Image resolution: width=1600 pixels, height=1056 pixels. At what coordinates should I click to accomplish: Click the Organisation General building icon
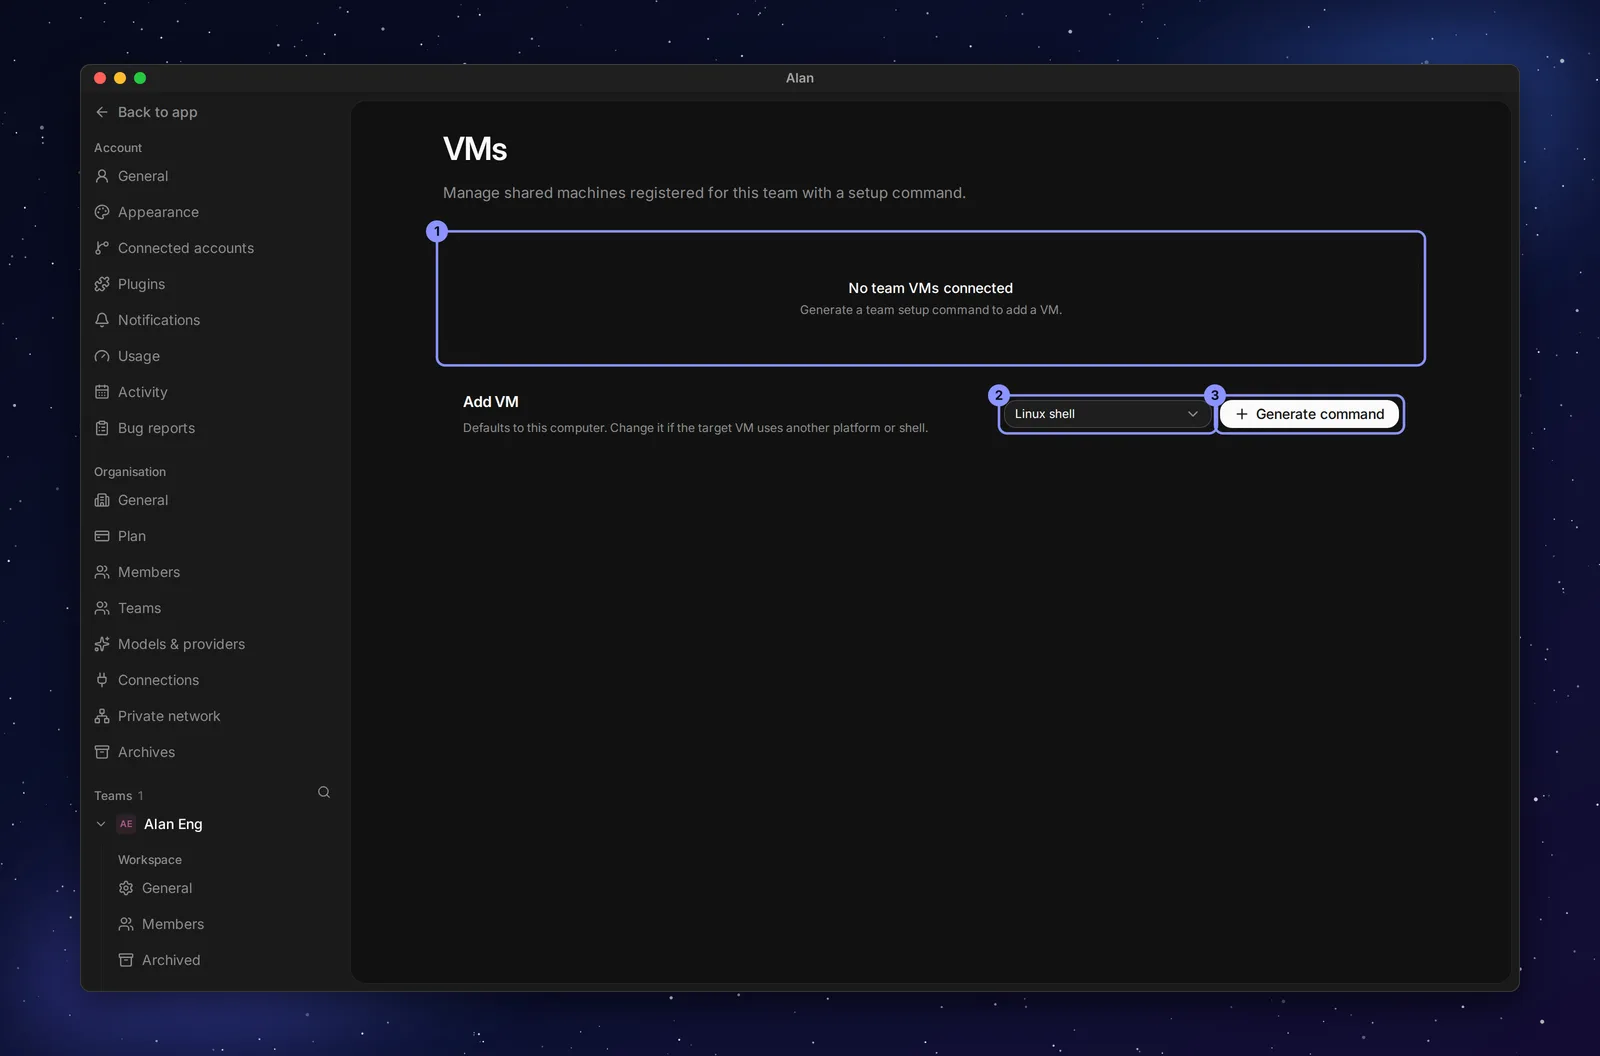point(102,500)
